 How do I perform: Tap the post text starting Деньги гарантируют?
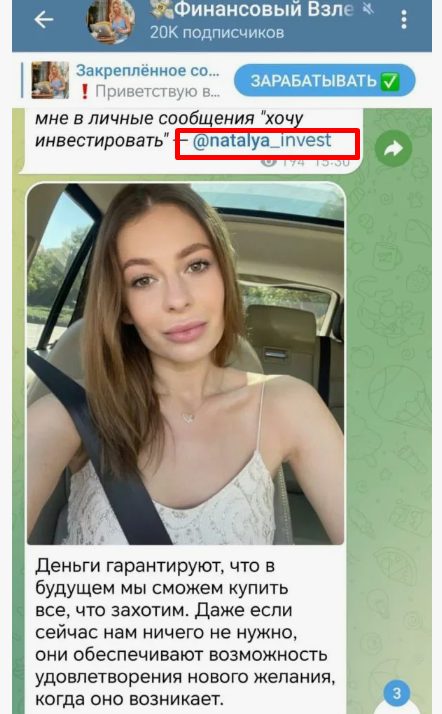tap(185, 632)
